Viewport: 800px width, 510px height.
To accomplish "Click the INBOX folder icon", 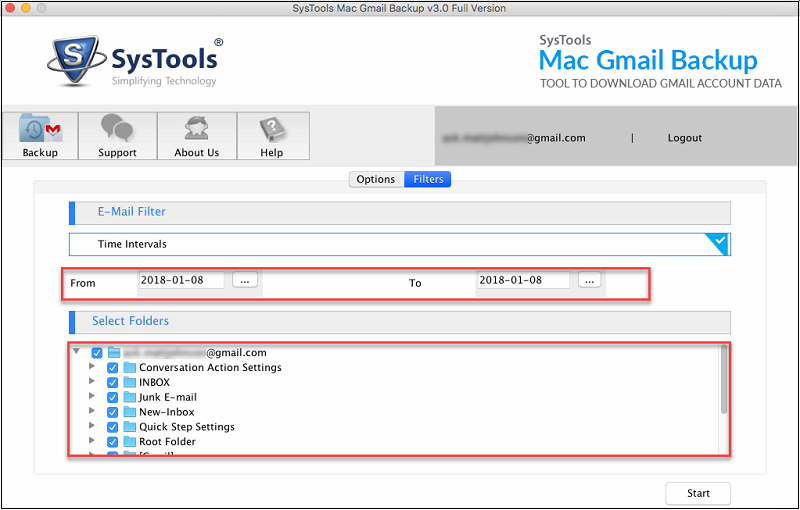I will click(x=130, y=382).
